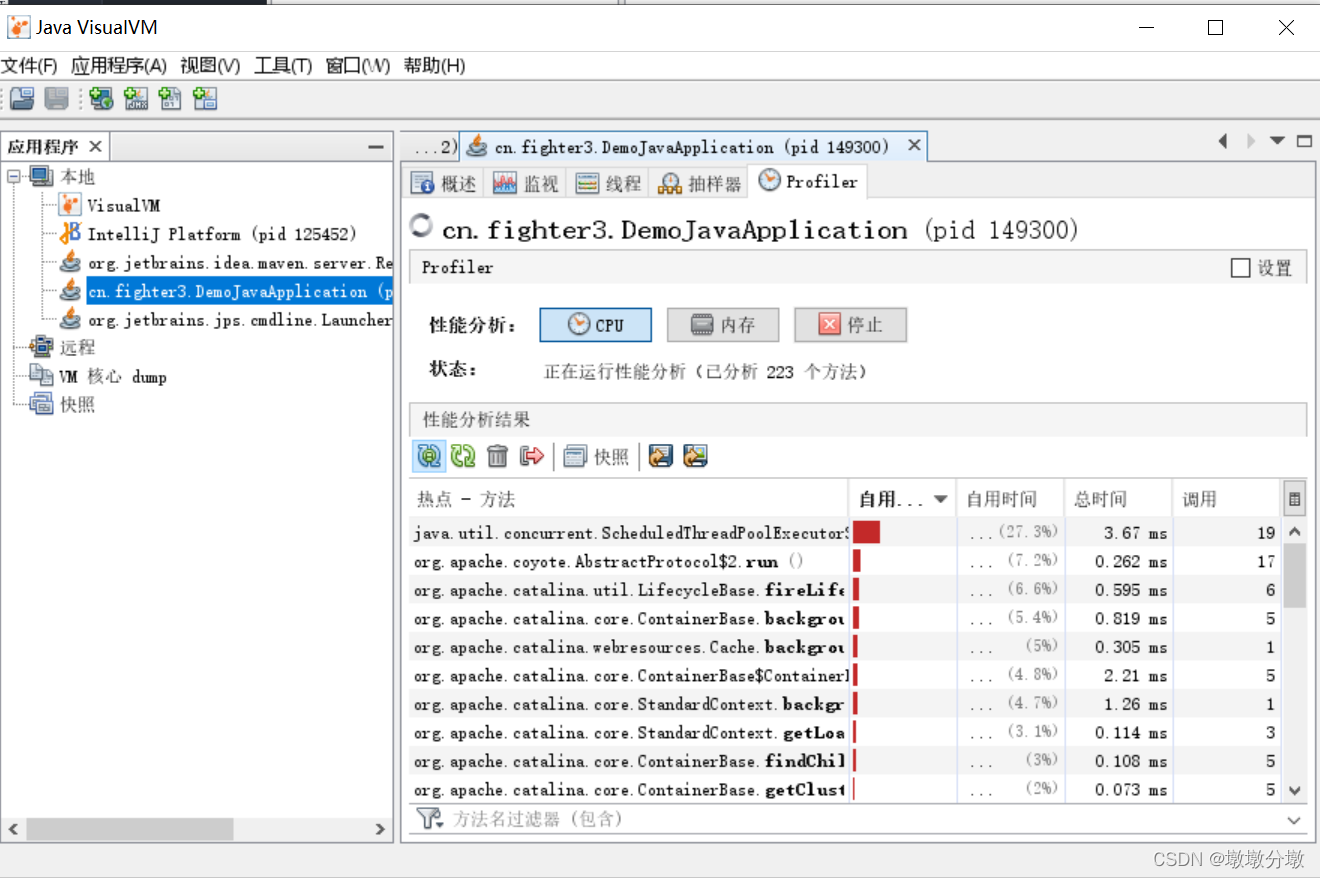
Task: Switch to the 监视 tab
Action: pos(527,183)
